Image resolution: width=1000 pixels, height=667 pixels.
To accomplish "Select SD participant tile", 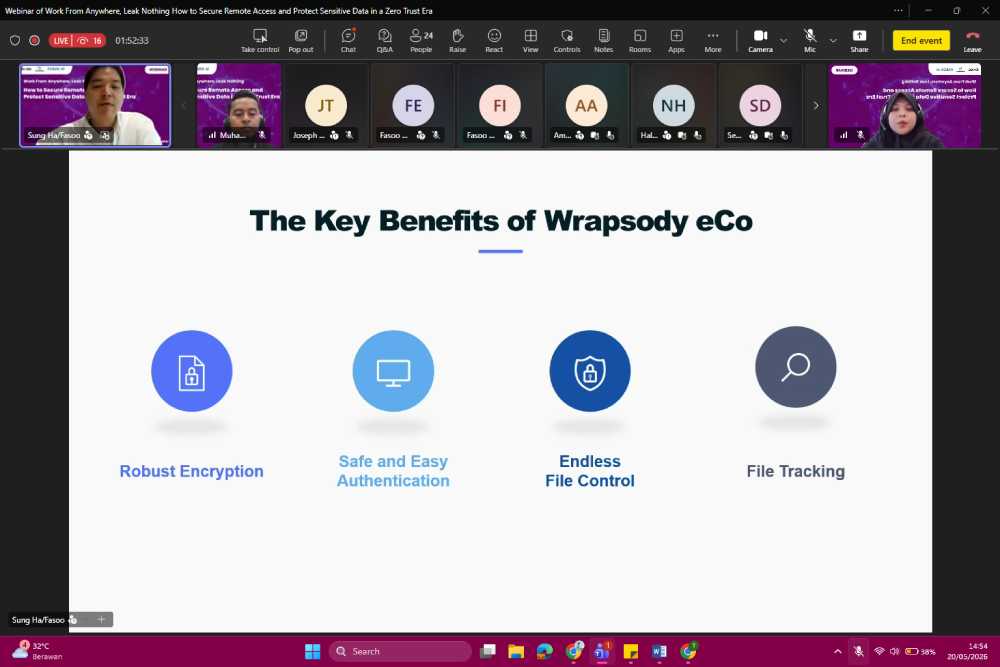I will (760, 105).
